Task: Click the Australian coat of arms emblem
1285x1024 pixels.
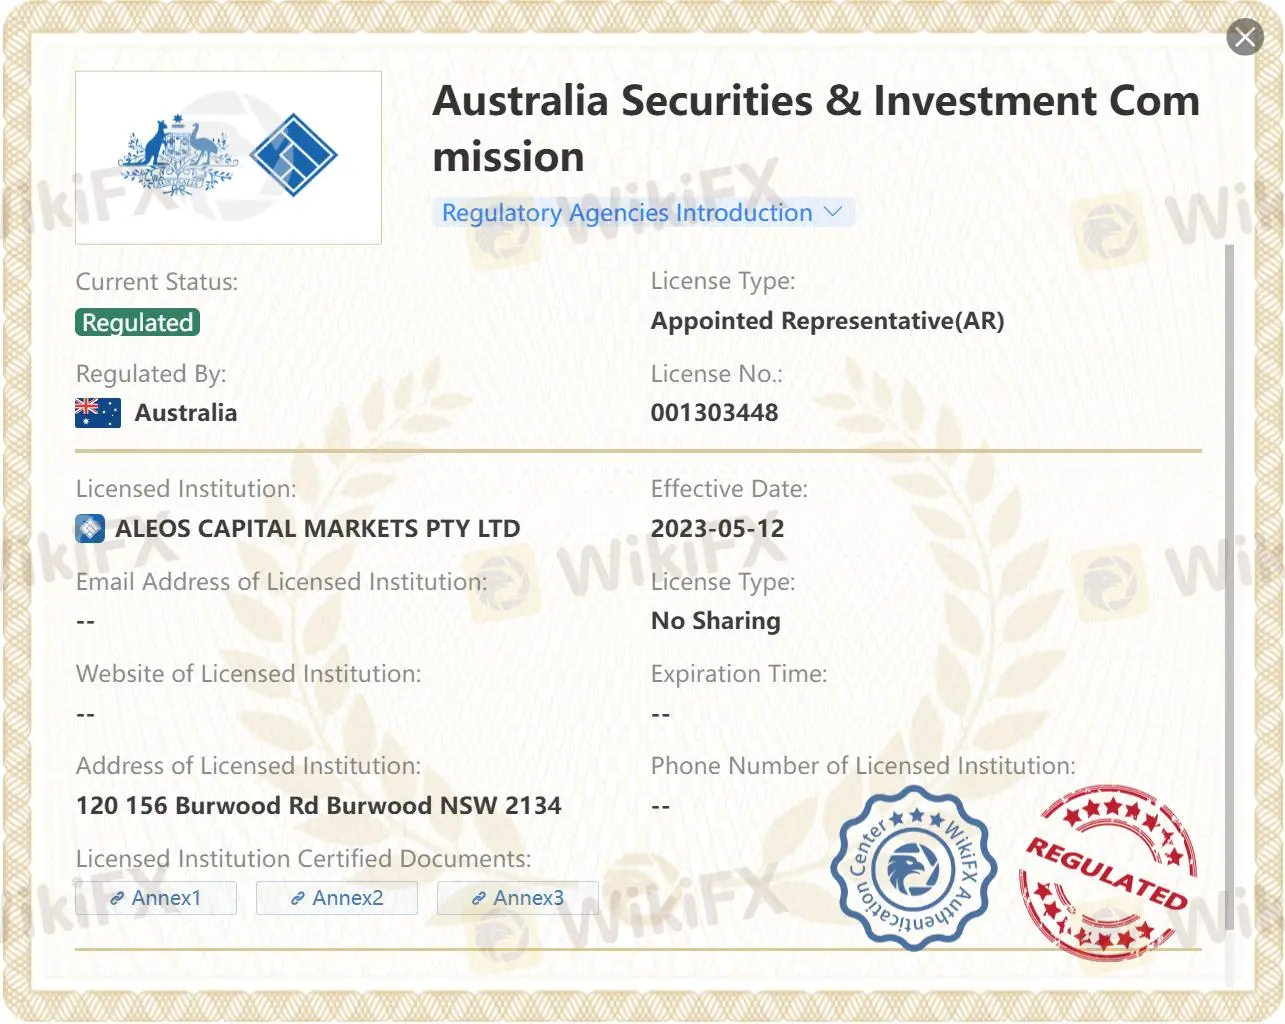Action: click(178, 155)
